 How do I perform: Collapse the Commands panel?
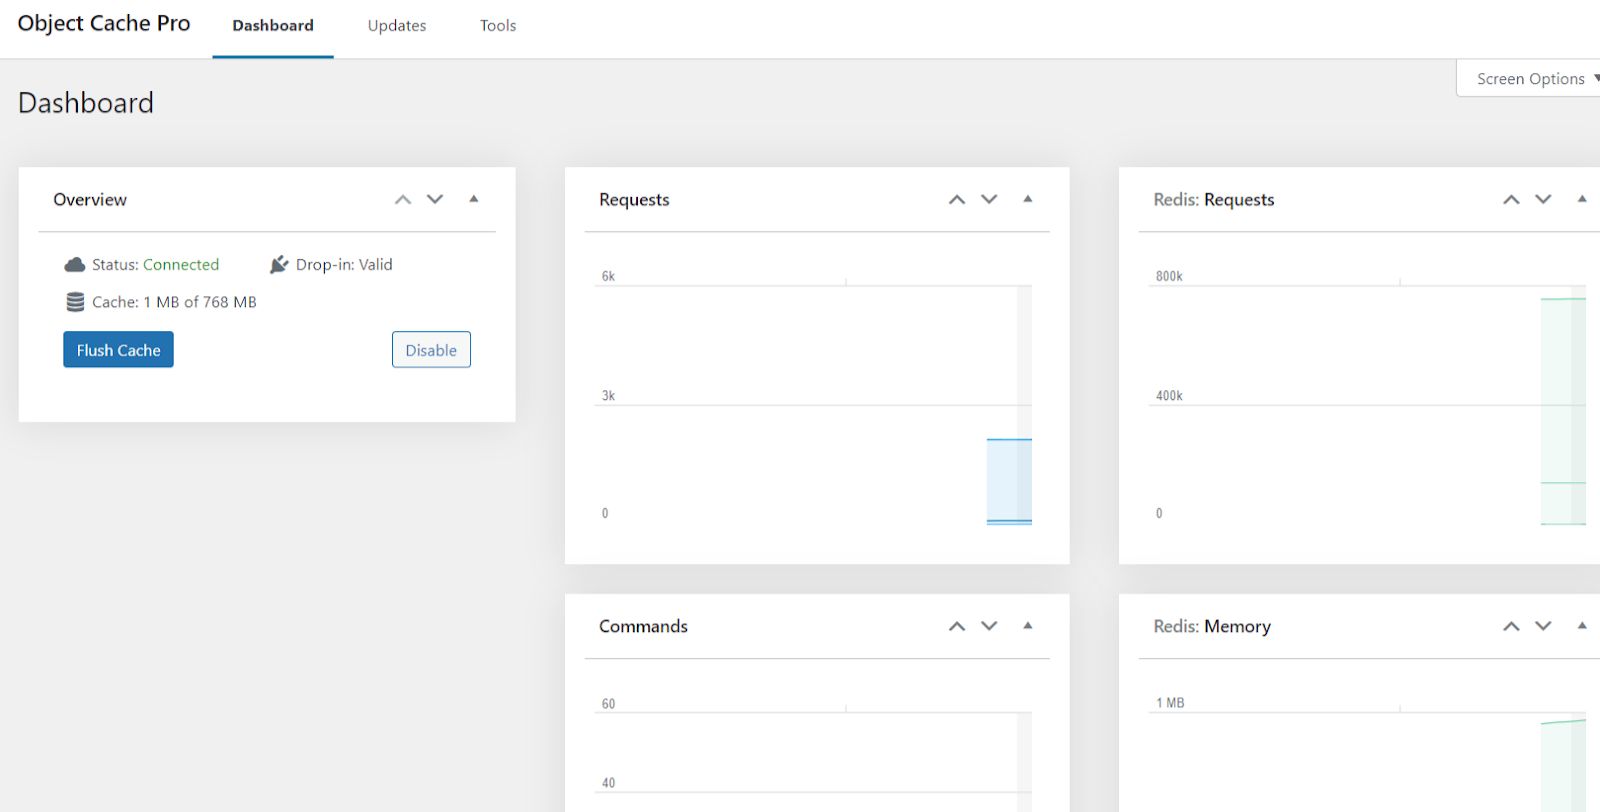click(1027, 626)
